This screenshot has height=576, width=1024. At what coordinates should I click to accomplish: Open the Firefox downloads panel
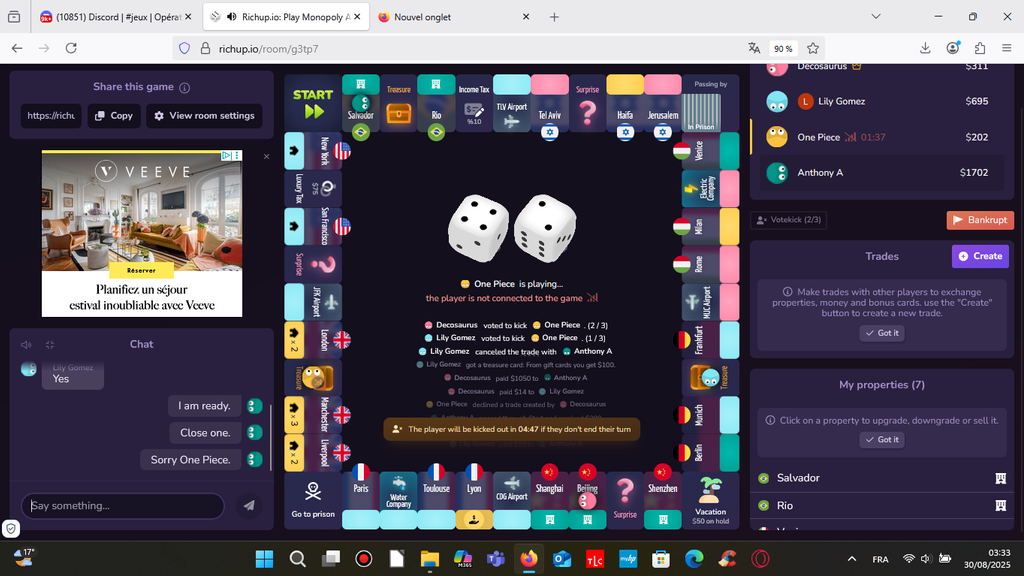pos(925,48)
